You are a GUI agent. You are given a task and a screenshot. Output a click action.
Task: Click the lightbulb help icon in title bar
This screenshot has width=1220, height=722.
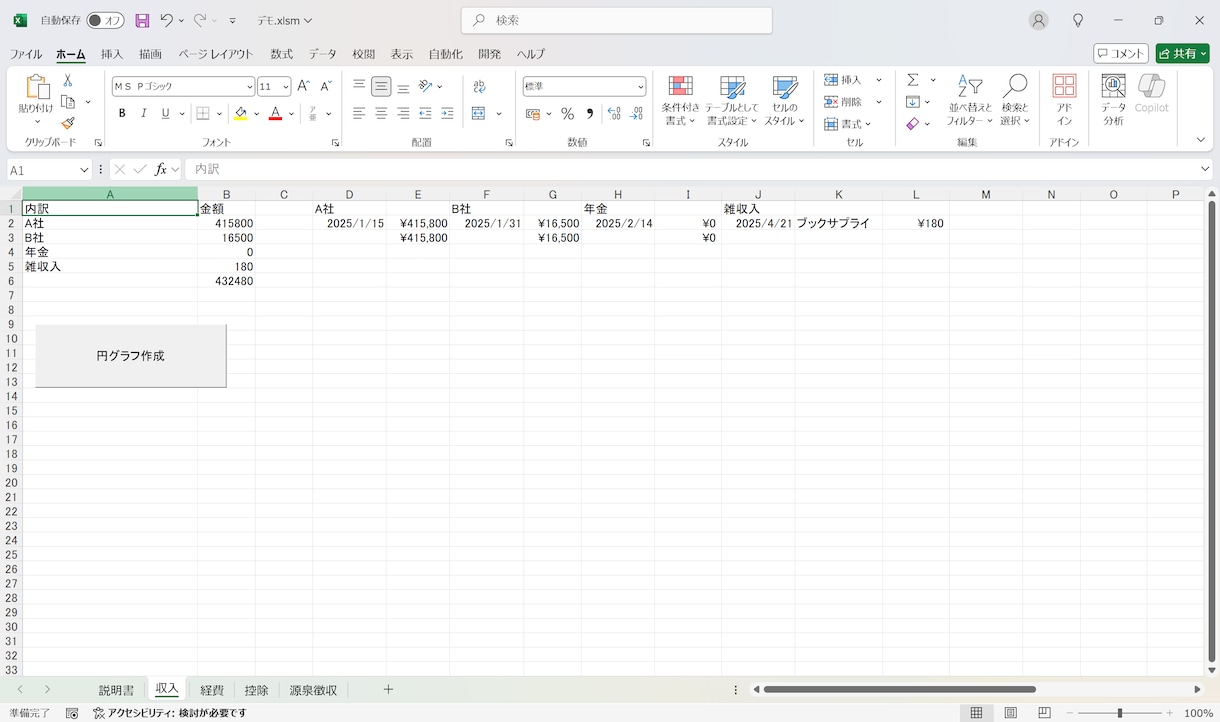[1078, 20]
